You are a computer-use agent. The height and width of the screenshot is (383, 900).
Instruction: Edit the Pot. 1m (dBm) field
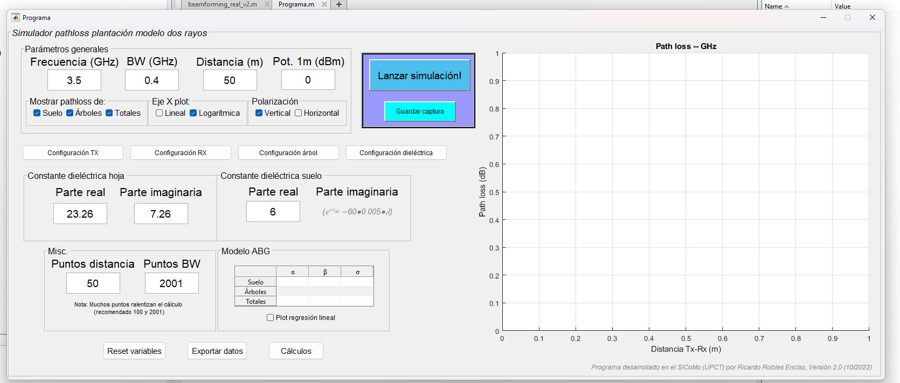[x=308, y=80]
